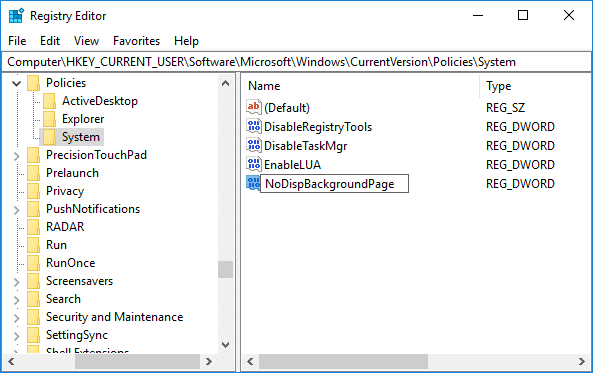Screen dimensions: 593x373
Task: Click the RunOnce folder icon
Action: 33,263
